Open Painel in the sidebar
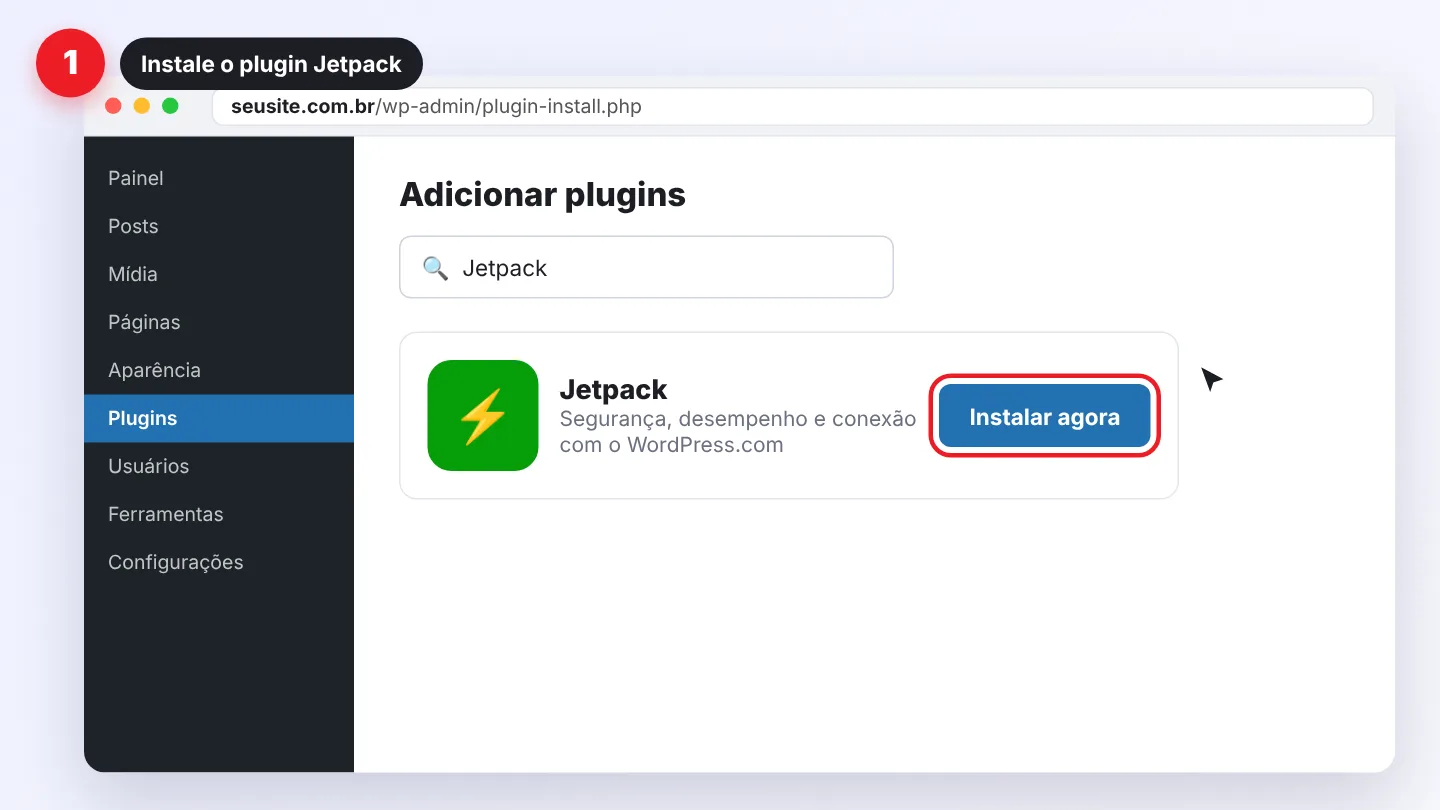This screenshot has height=810, width=1440. (x=219, y=178)
